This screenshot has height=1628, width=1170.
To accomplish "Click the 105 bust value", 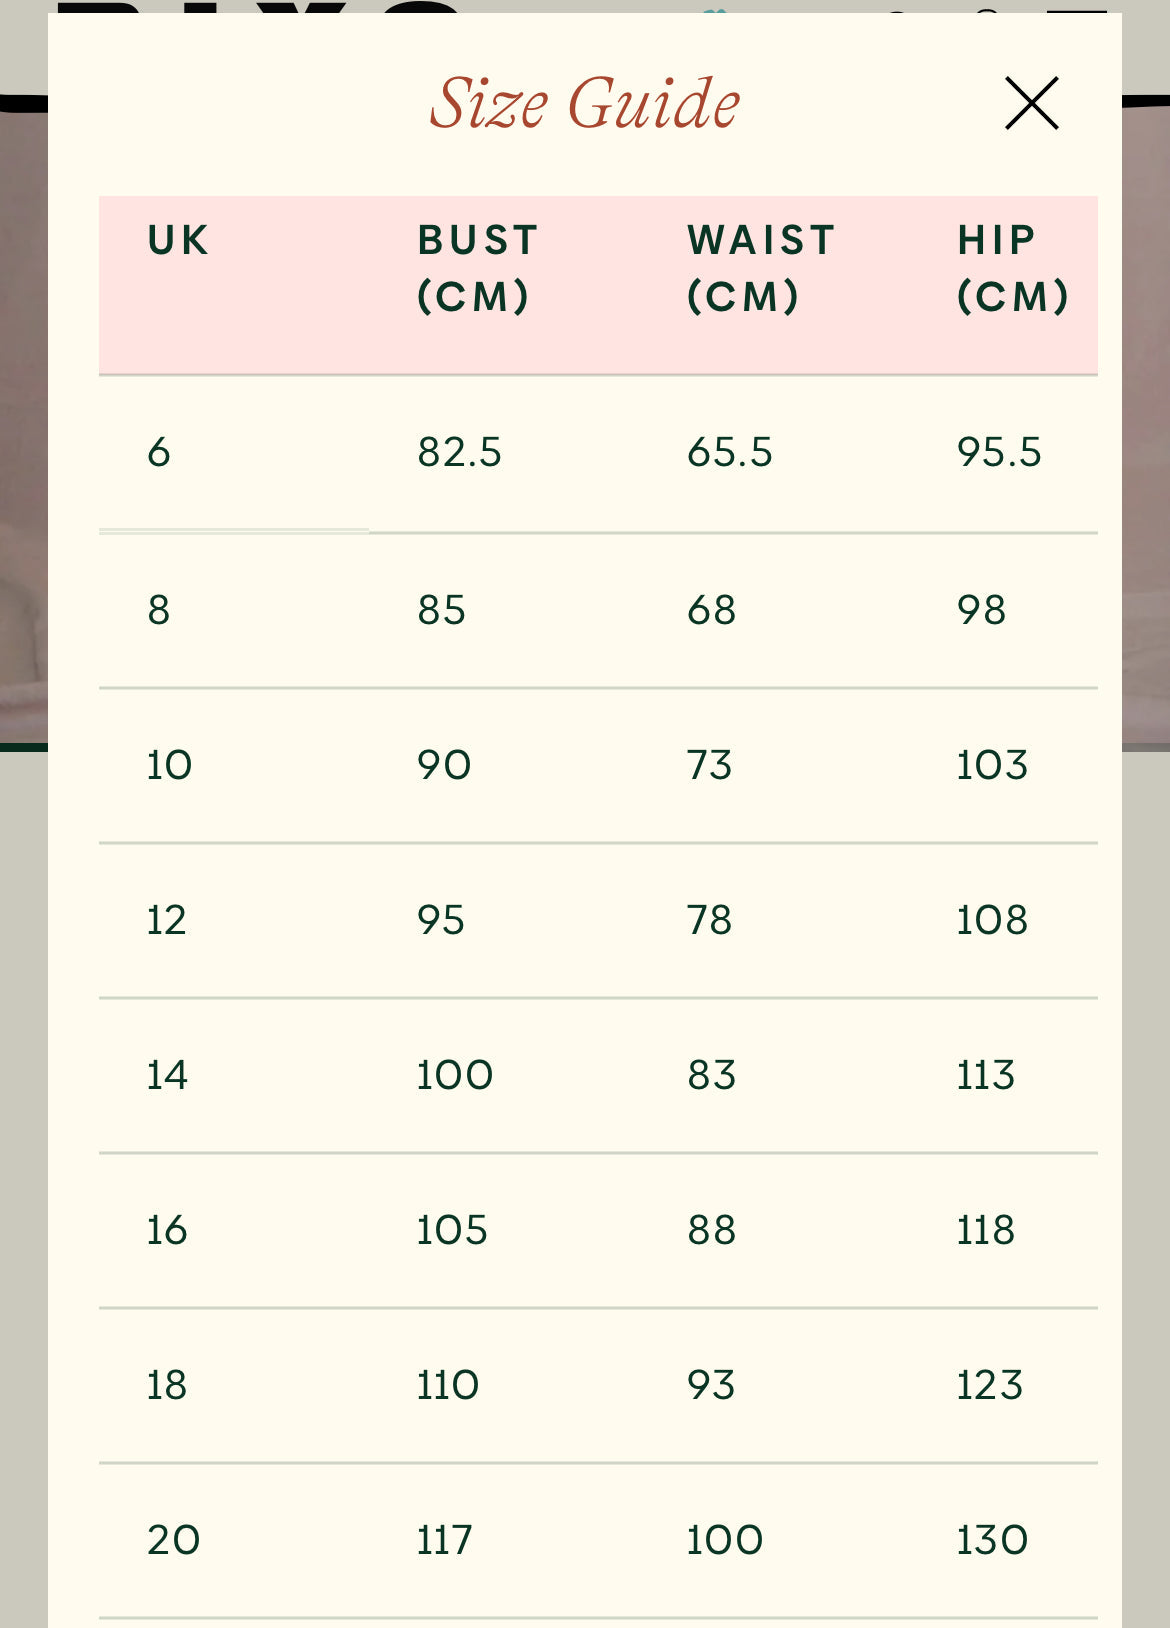I will tap(452, 1230).
